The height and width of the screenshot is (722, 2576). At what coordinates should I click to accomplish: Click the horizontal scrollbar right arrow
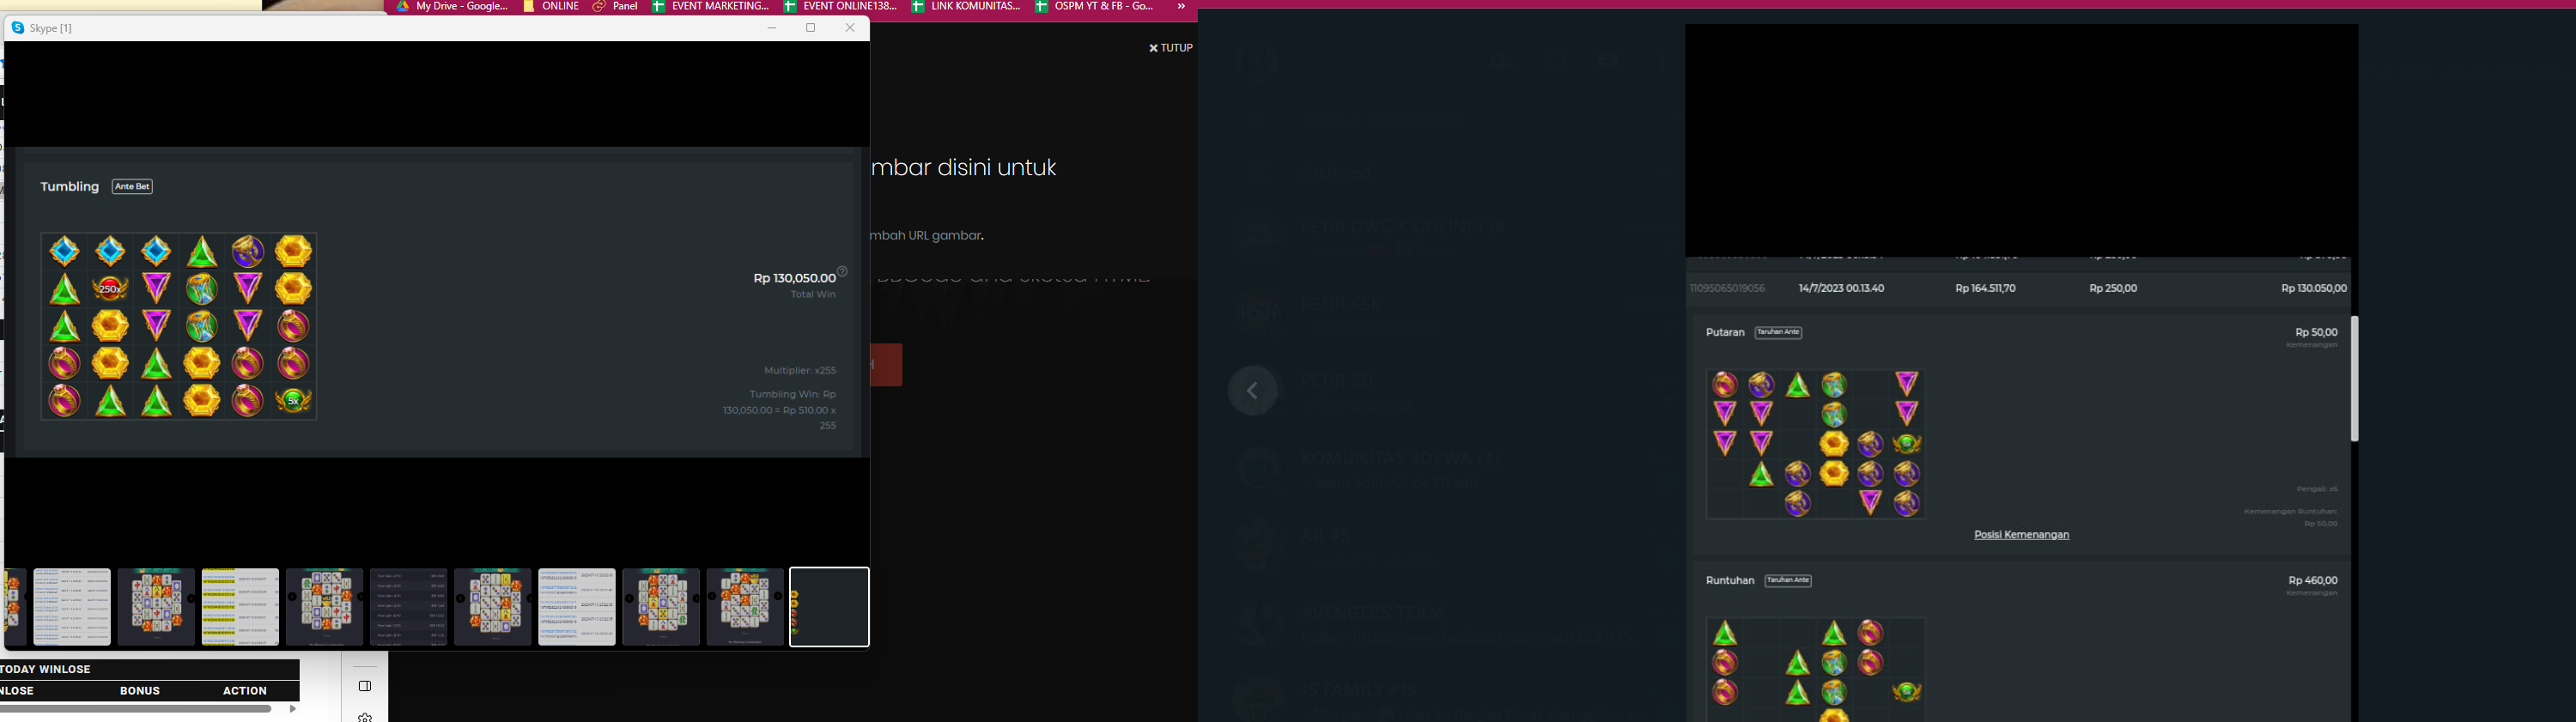tap(292, 709)
